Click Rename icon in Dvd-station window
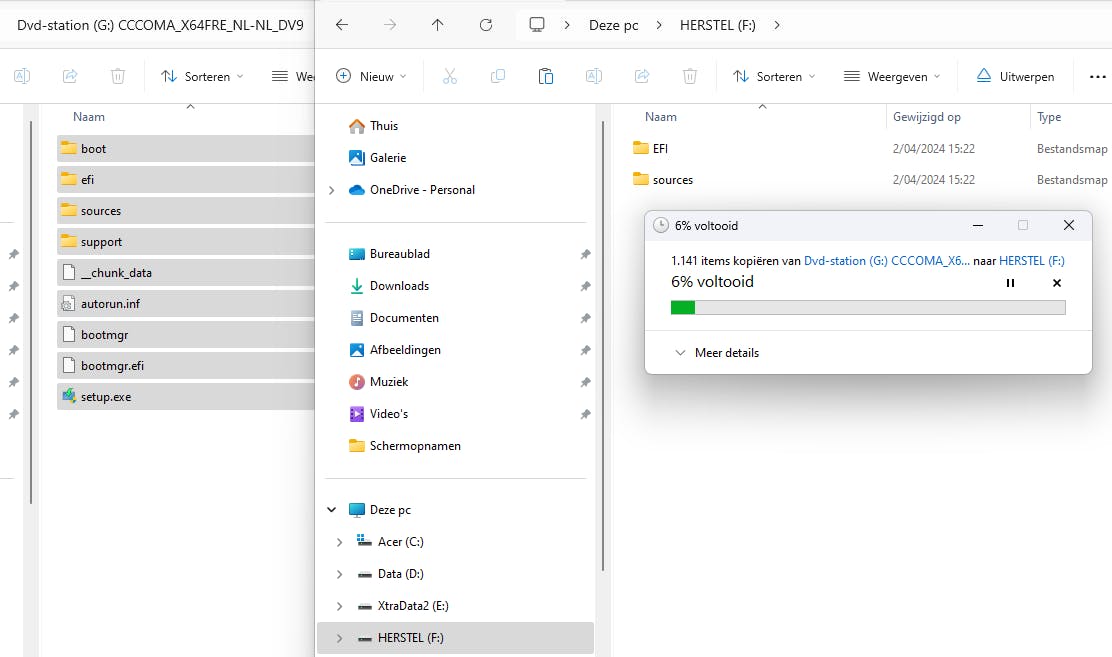Screen dimensions: 1112x657 tap(22, 76)
